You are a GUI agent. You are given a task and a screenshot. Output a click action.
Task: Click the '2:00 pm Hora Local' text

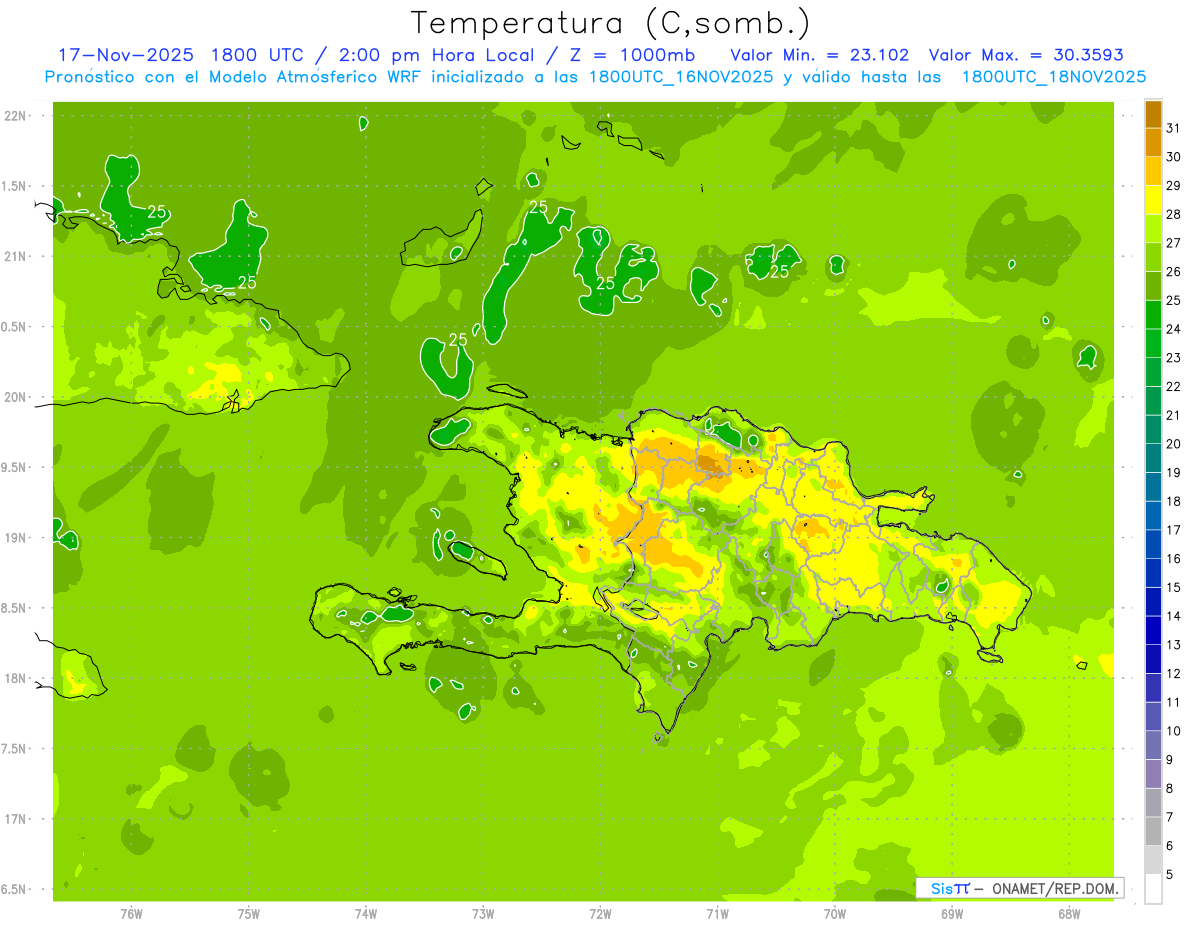[433, 55]
